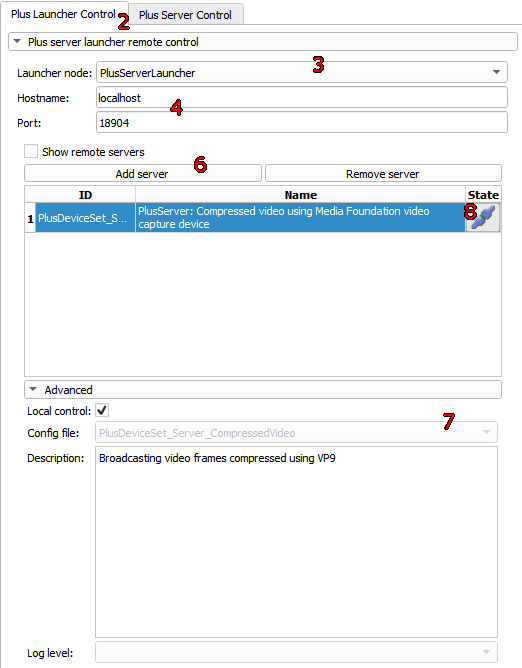Open the Log level dropdown

(x=296, y=652)
